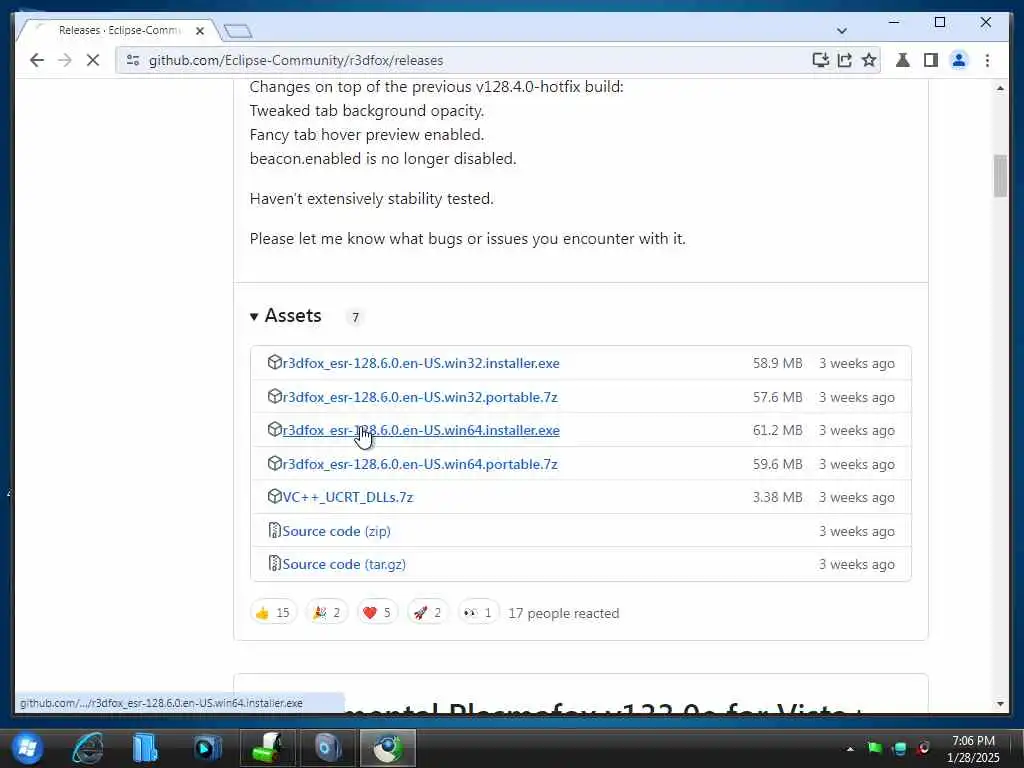Screen dimensions: 1024x768
Task: Click package icon beside win32.installer.exe
Action: (274, 362)
